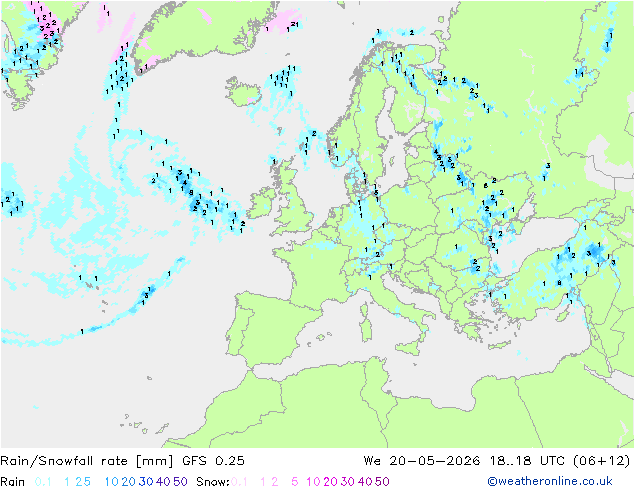Select the 5 value in Snow legend
Image resolution: width=634 pixels, height=490 pixels.
point(295,482)
